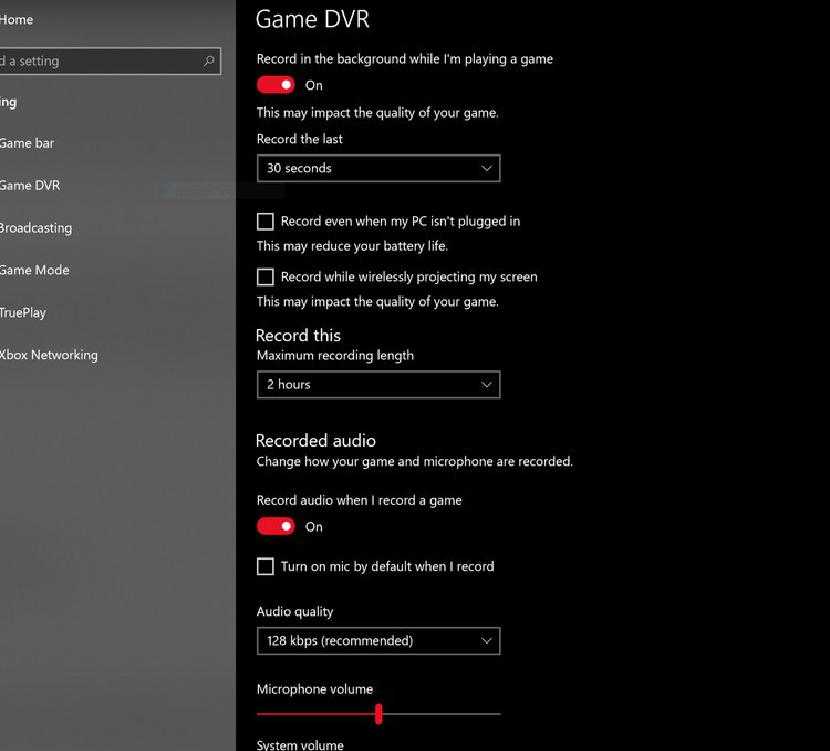830x751 pixels.
Task: Open the Audio quality dropdown
Action: pos(378,641)
